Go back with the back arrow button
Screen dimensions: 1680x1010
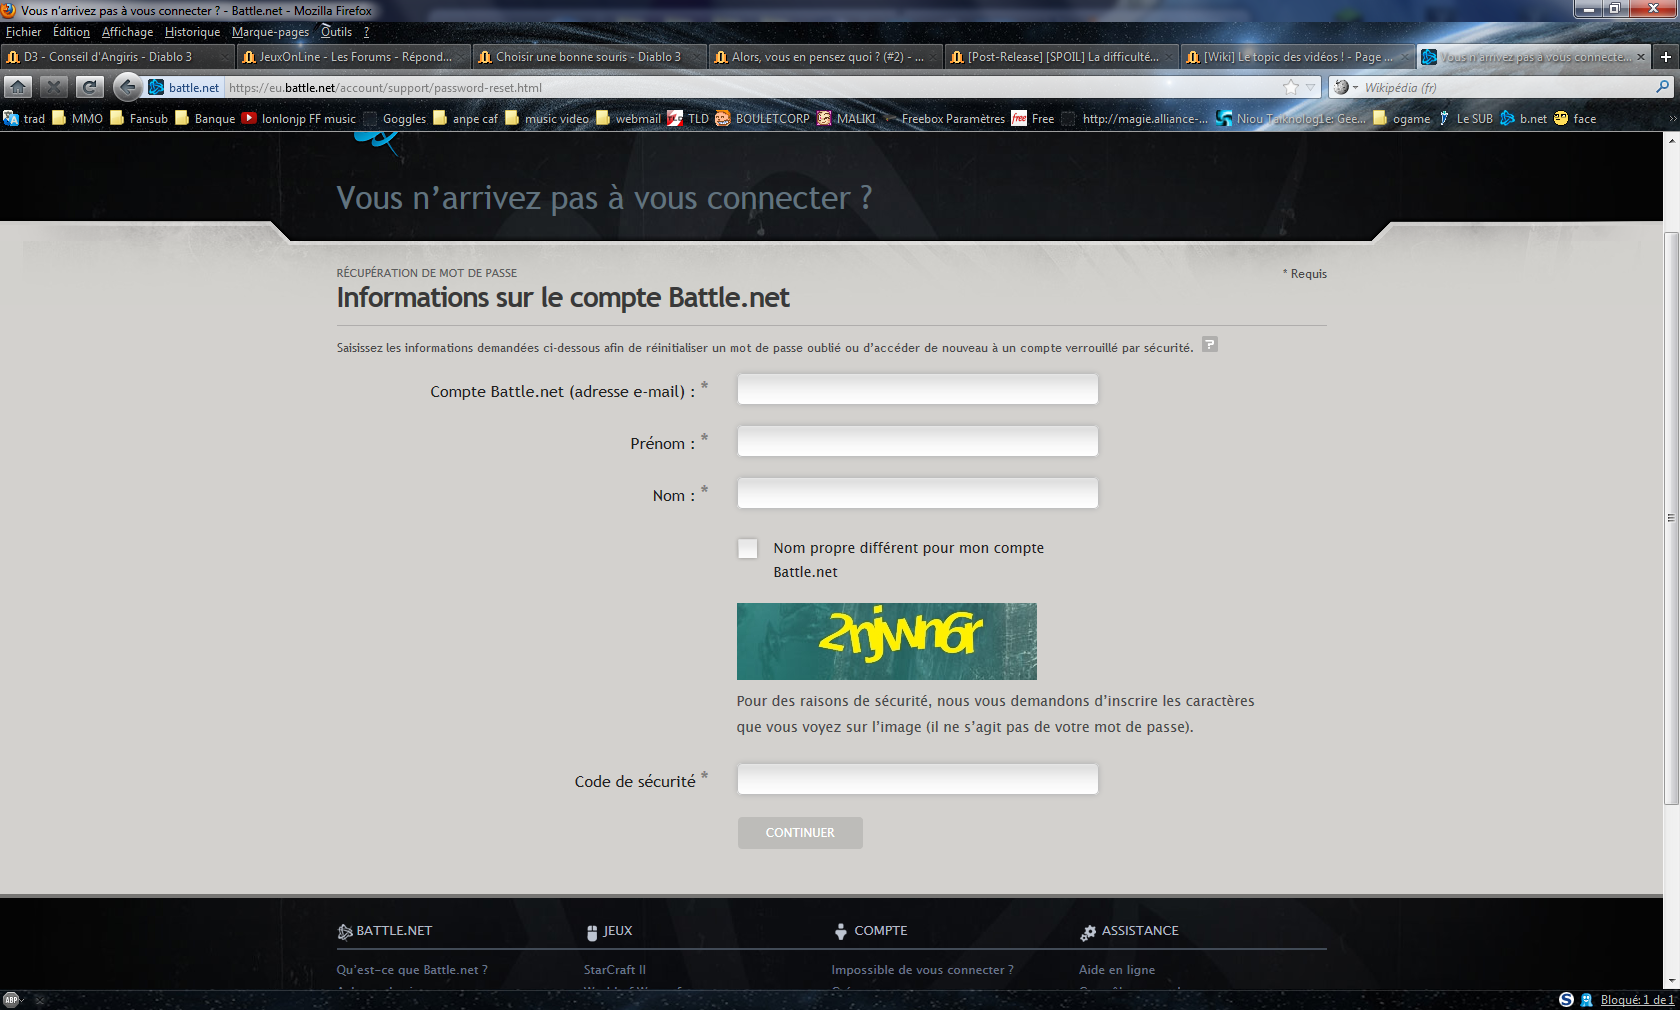pyautogui.click(x=127, y=87)
